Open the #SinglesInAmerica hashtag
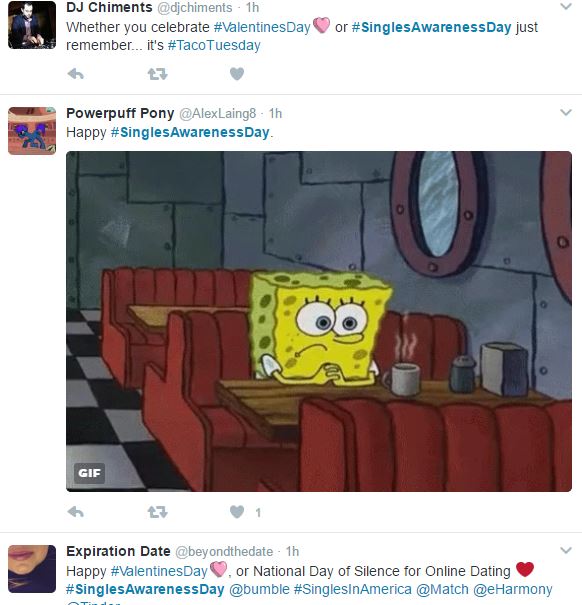Image resolution: width=582 pixels, height=605 pixels. click(353, 589)
